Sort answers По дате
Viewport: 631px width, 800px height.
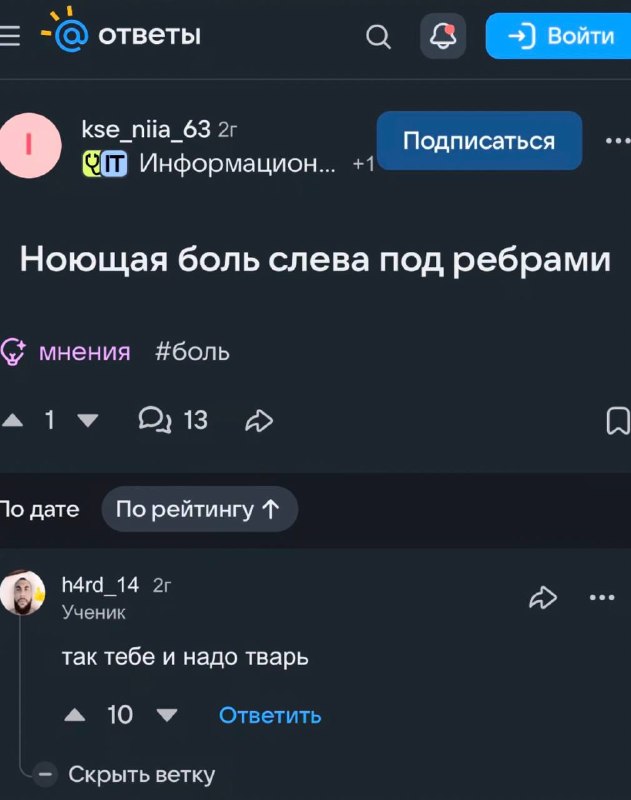[x=40, y=509]
